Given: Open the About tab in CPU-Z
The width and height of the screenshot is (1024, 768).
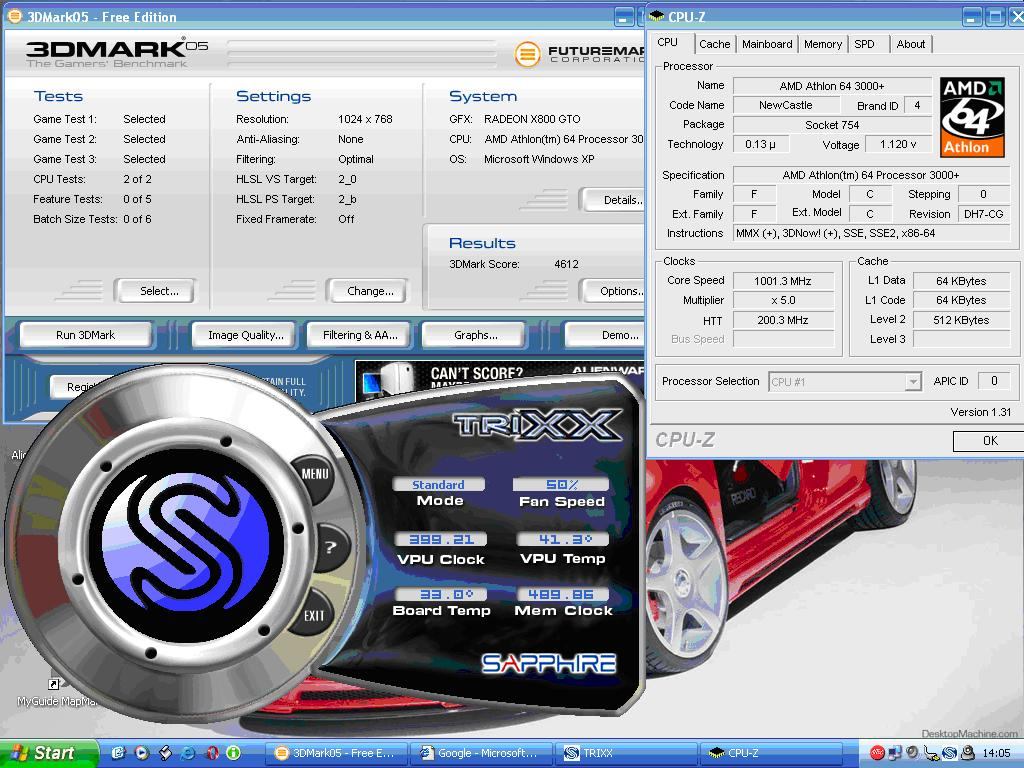Looking at the screenshot, I should point(910,44).
